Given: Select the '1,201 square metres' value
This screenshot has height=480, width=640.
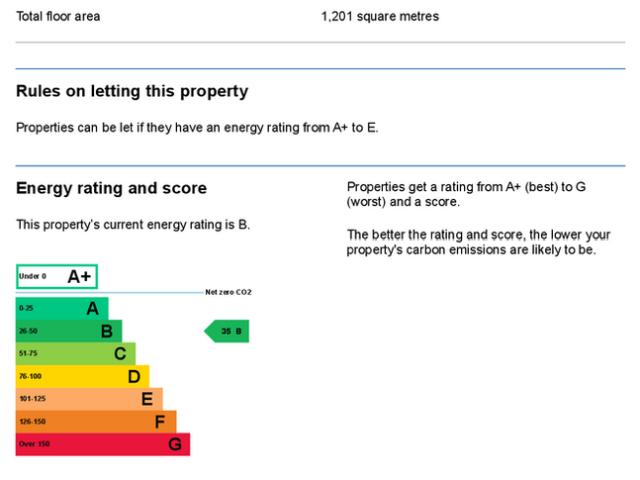Looking at the screenshot, I should click(380, 17).
